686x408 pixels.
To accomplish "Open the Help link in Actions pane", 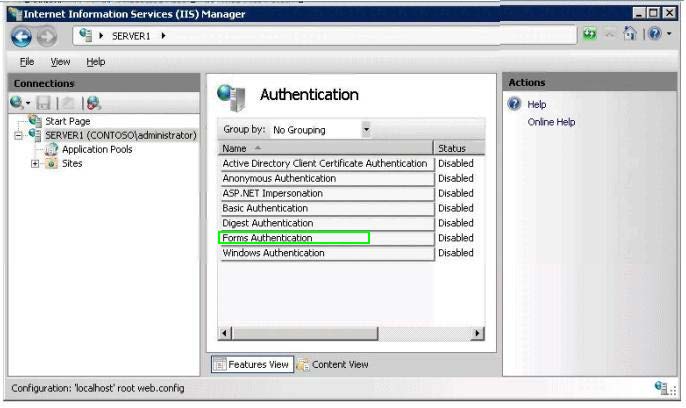I will pos(536,105).
